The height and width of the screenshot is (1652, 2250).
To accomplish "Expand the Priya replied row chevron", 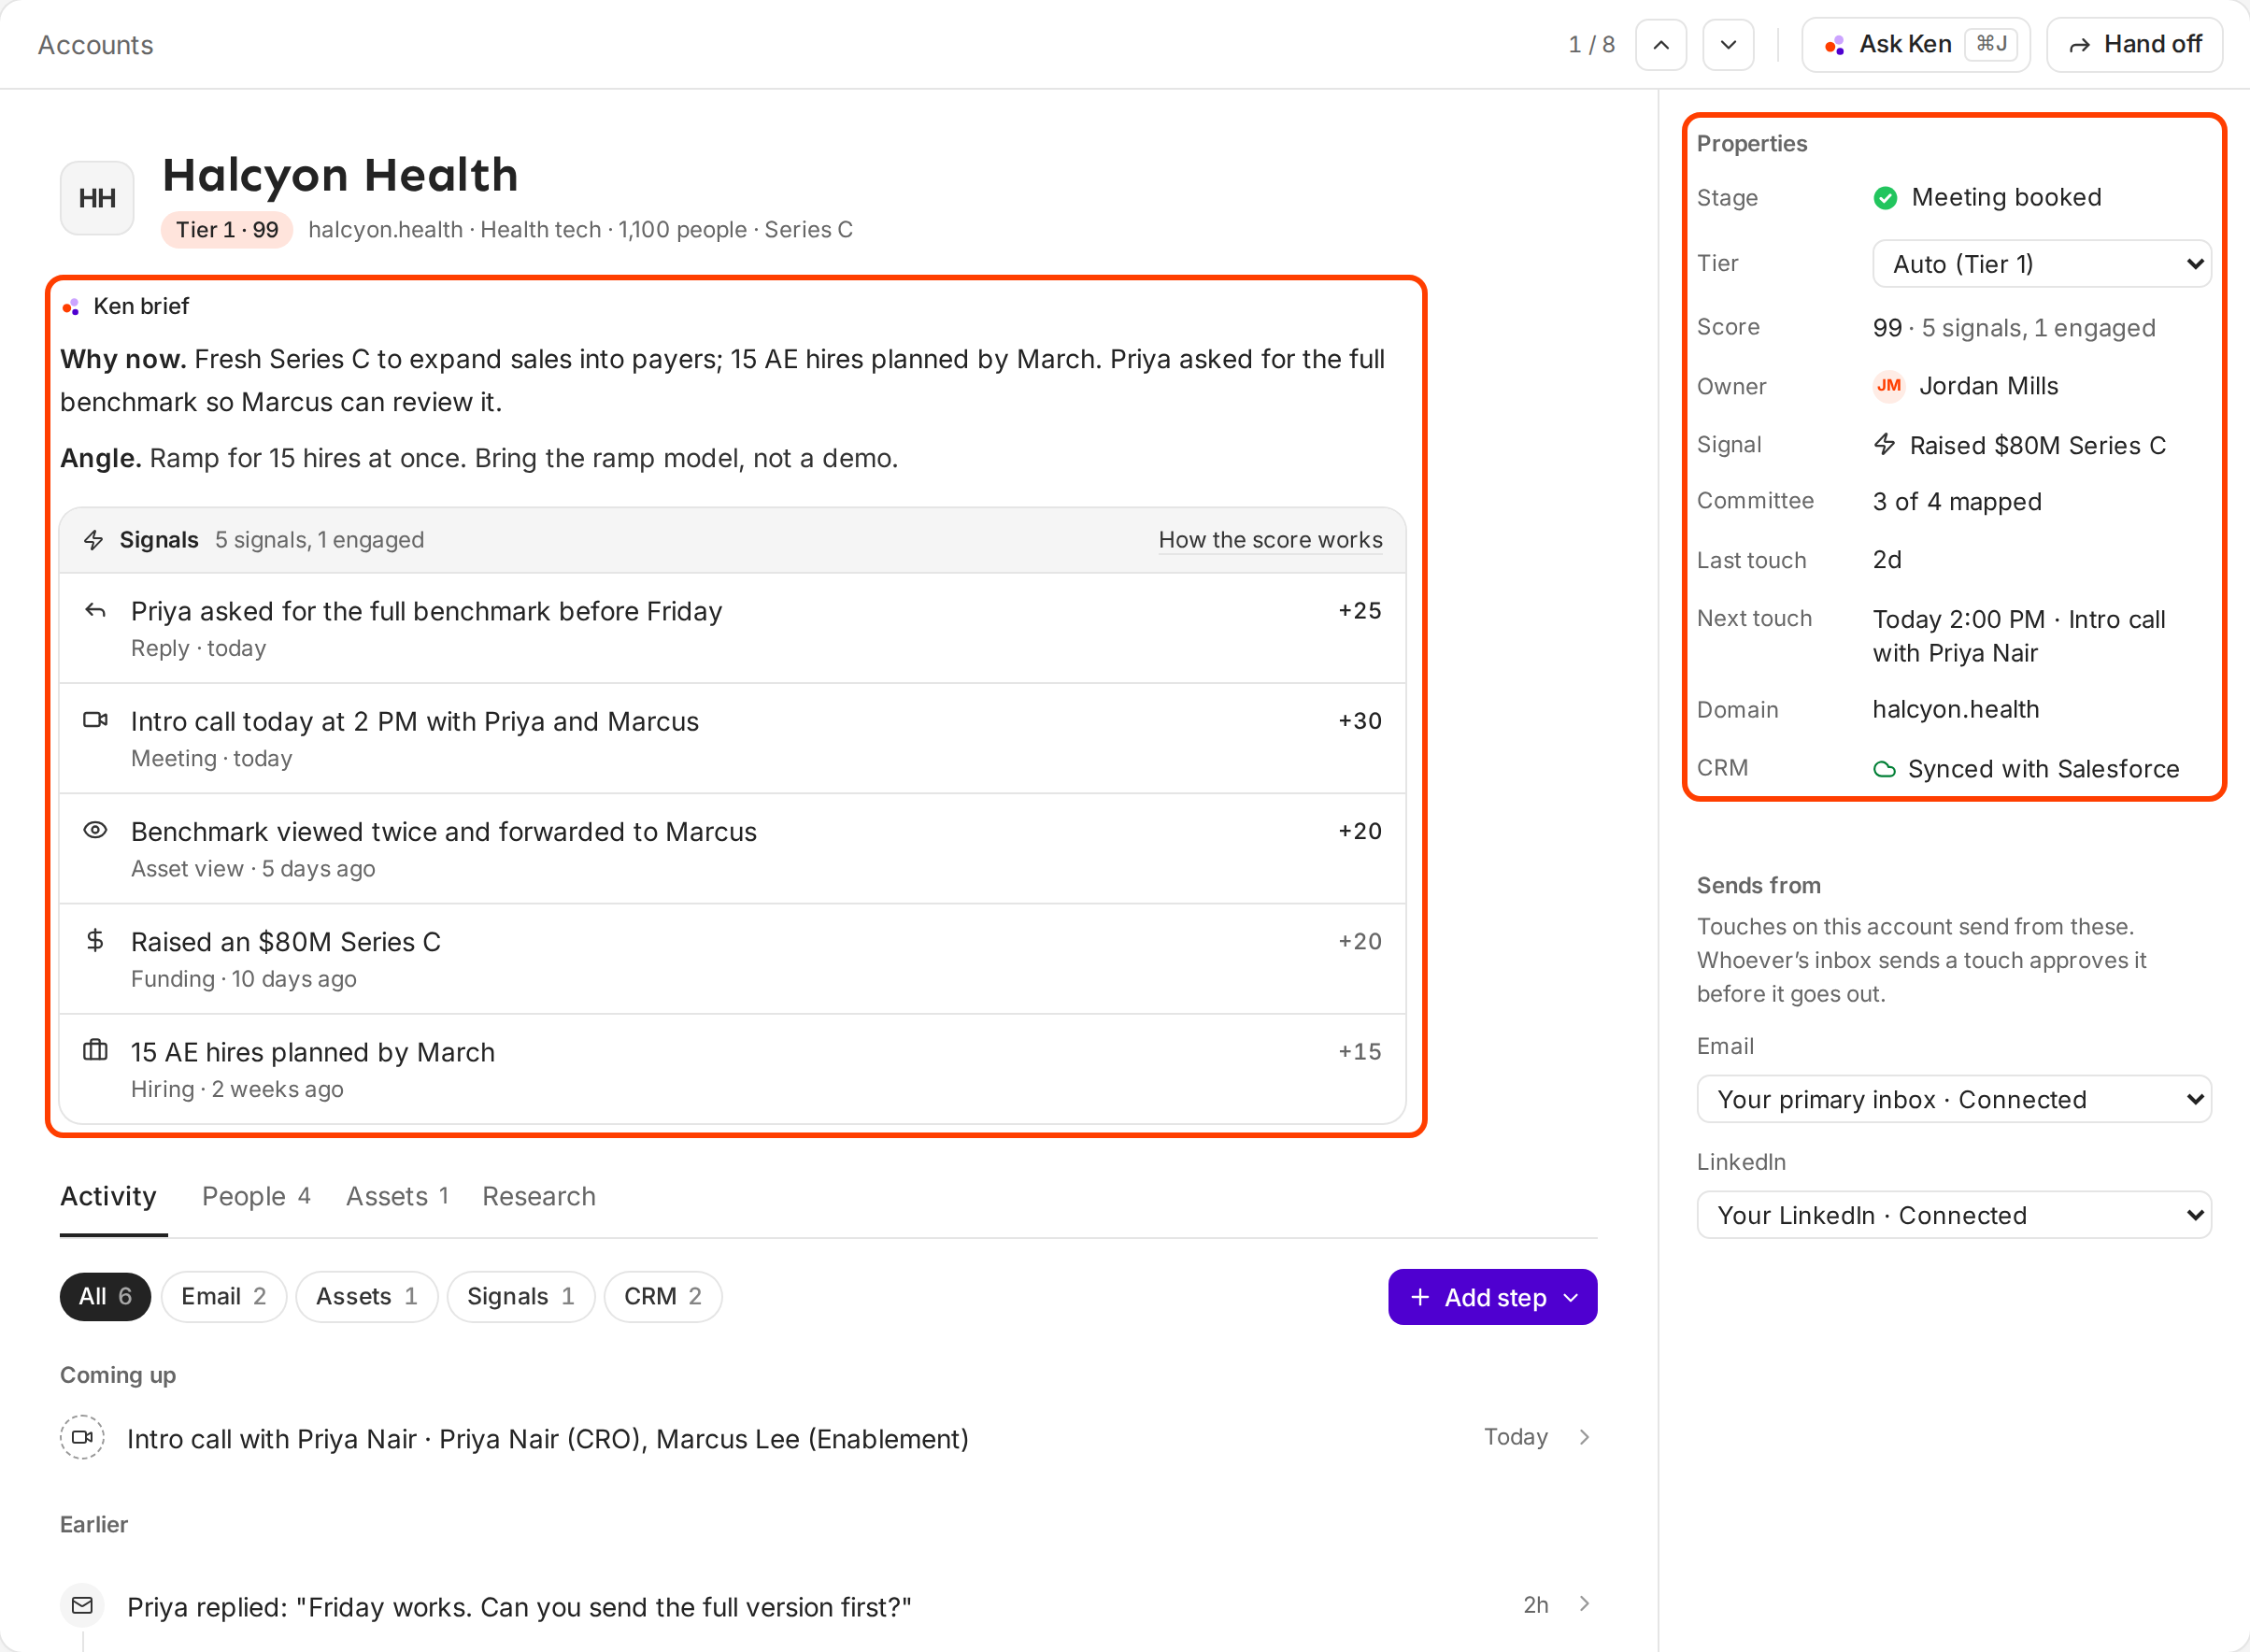I will coord(1584,1604).
